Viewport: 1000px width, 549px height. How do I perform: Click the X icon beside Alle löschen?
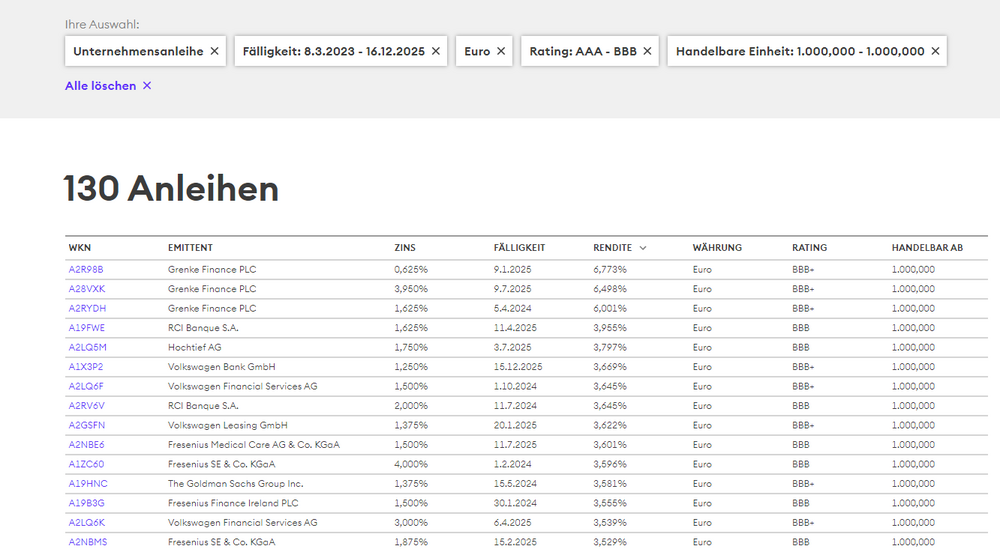coord(147,86)
